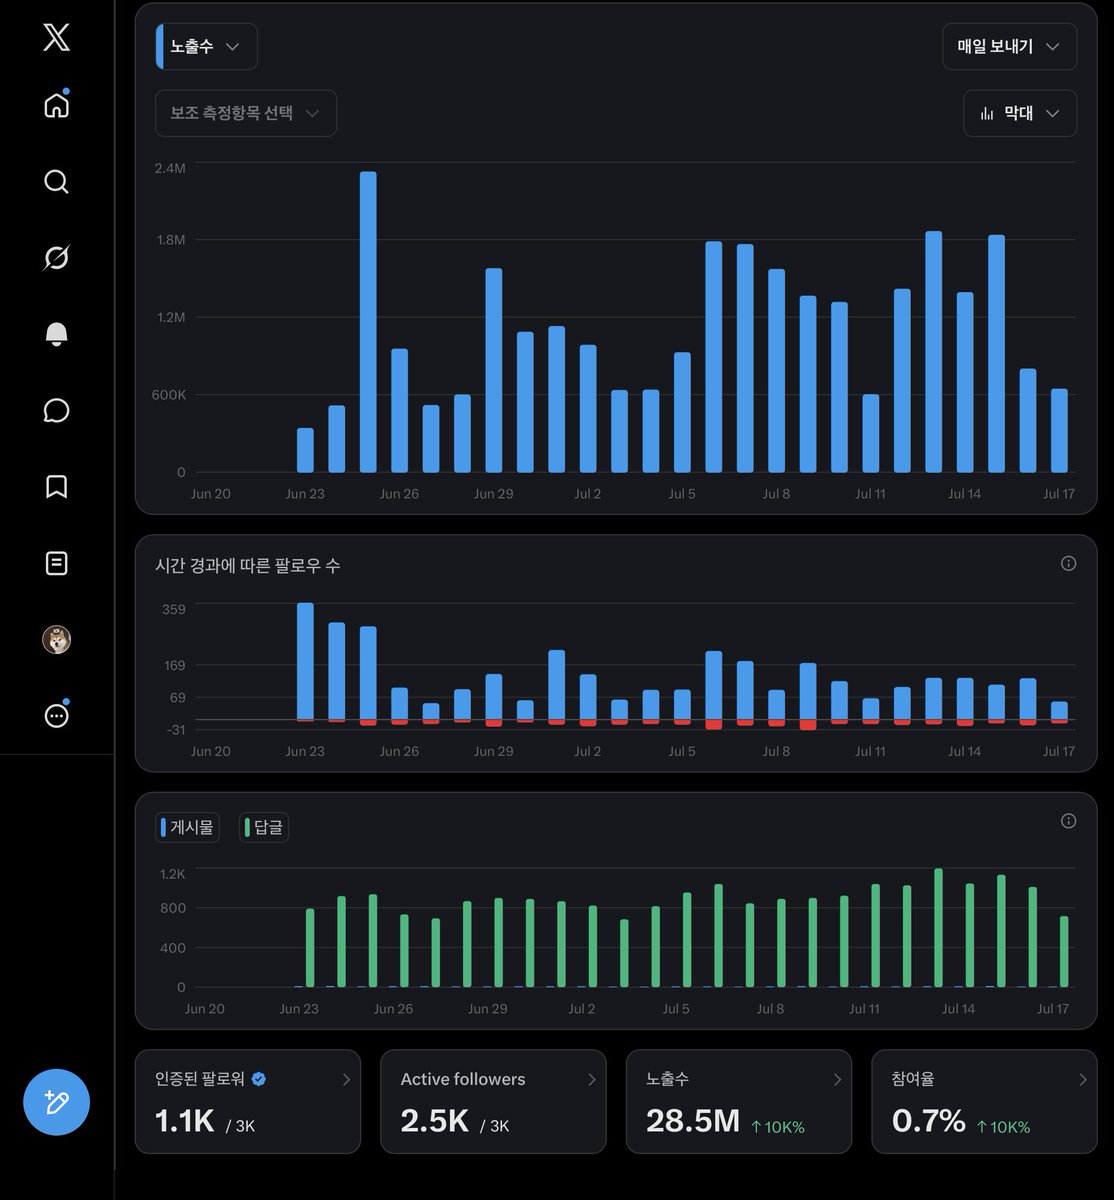Image resolution: width=1114 pixels, height=1200 pixels.
Task: Click chevron on 인증된 팔로워 card
Action: tap(346, 1079)
